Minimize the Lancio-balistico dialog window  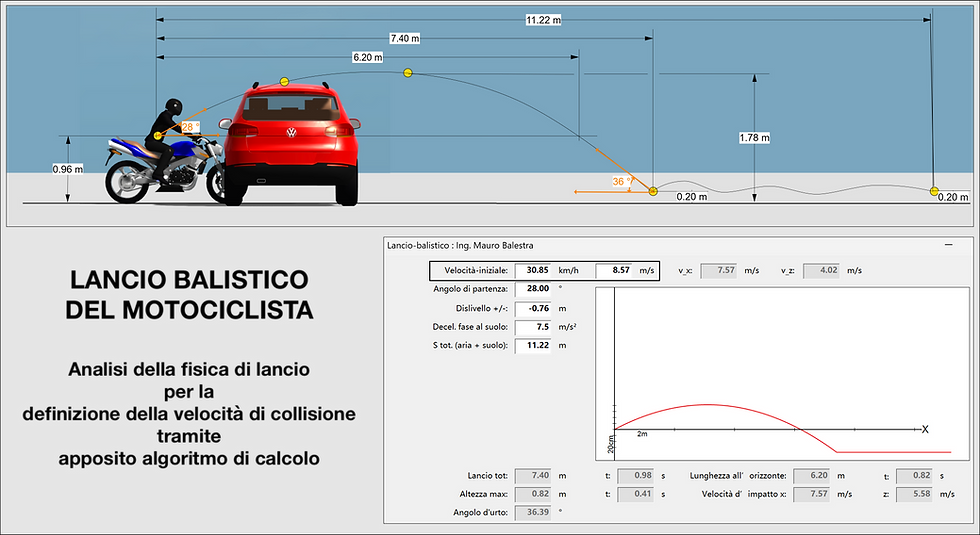[949, 245]
